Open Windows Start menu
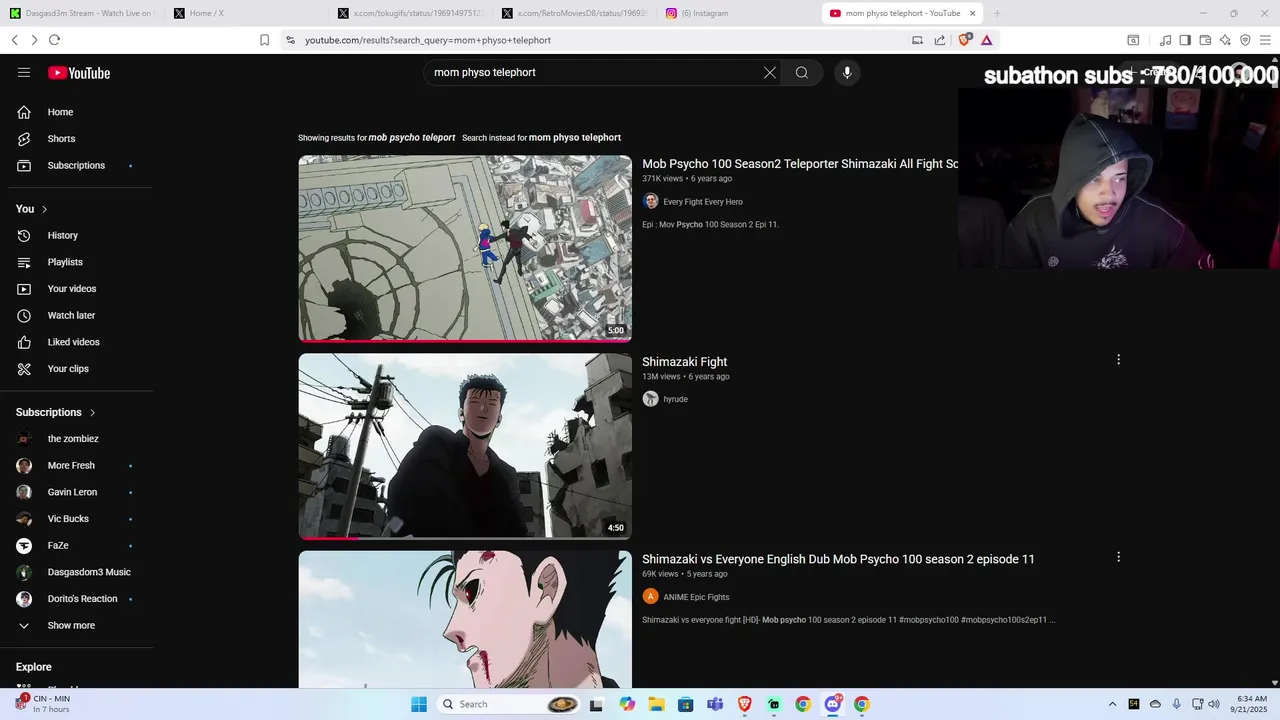 419,704
